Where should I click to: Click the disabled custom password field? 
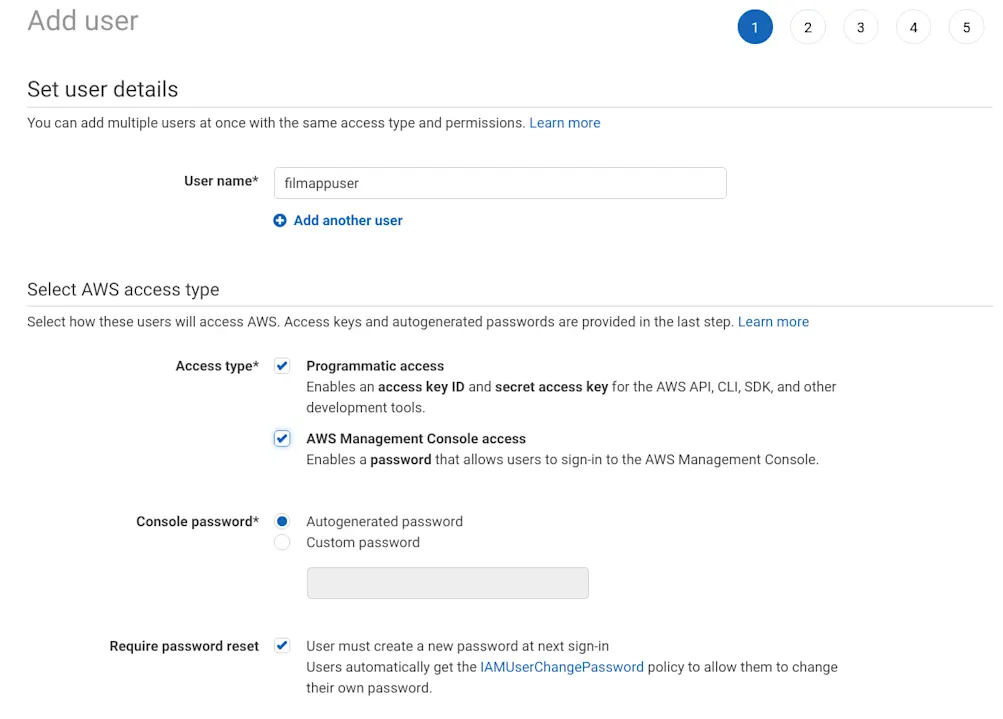click(447, 583)
